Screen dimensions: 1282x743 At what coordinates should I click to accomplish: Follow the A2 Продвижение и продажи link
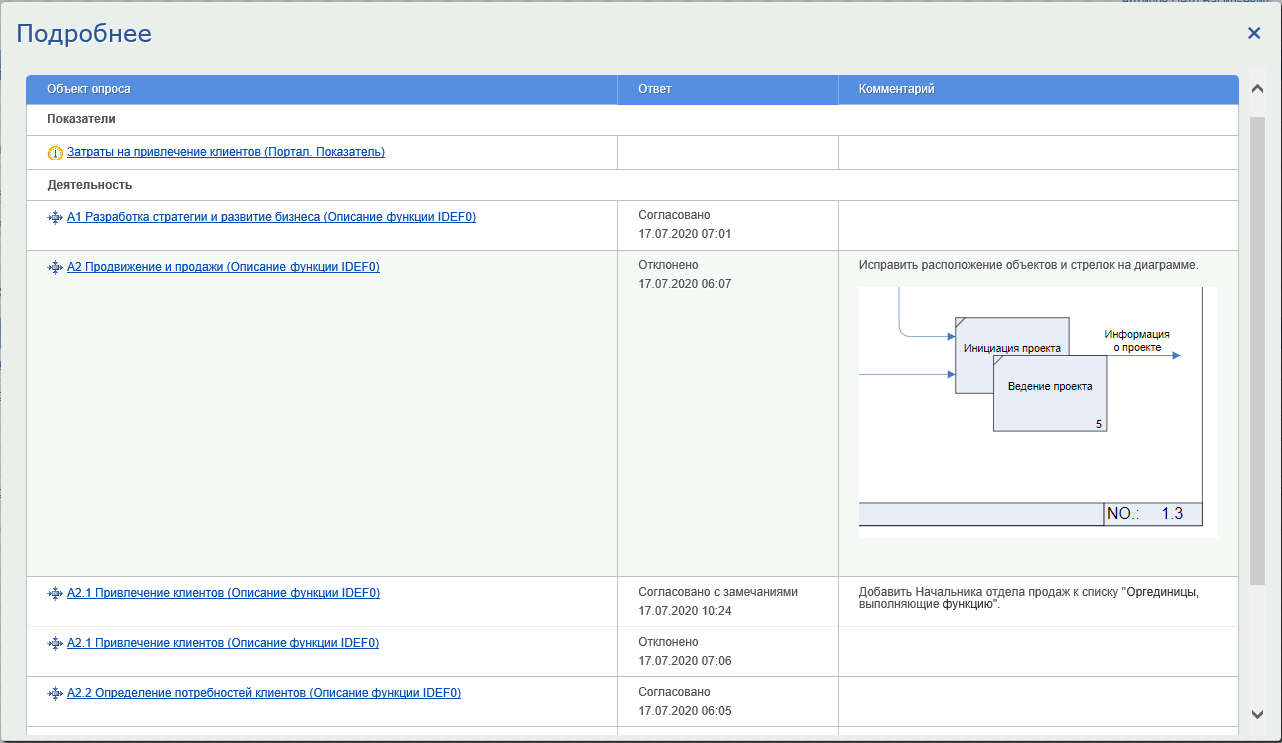(x=223, y=267)
